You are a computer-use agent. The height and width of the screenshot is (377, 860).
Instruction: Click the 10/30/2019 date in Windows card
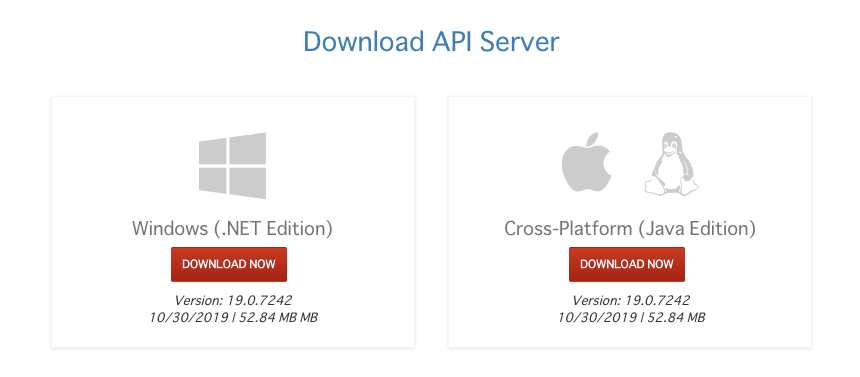coord(189,317)
